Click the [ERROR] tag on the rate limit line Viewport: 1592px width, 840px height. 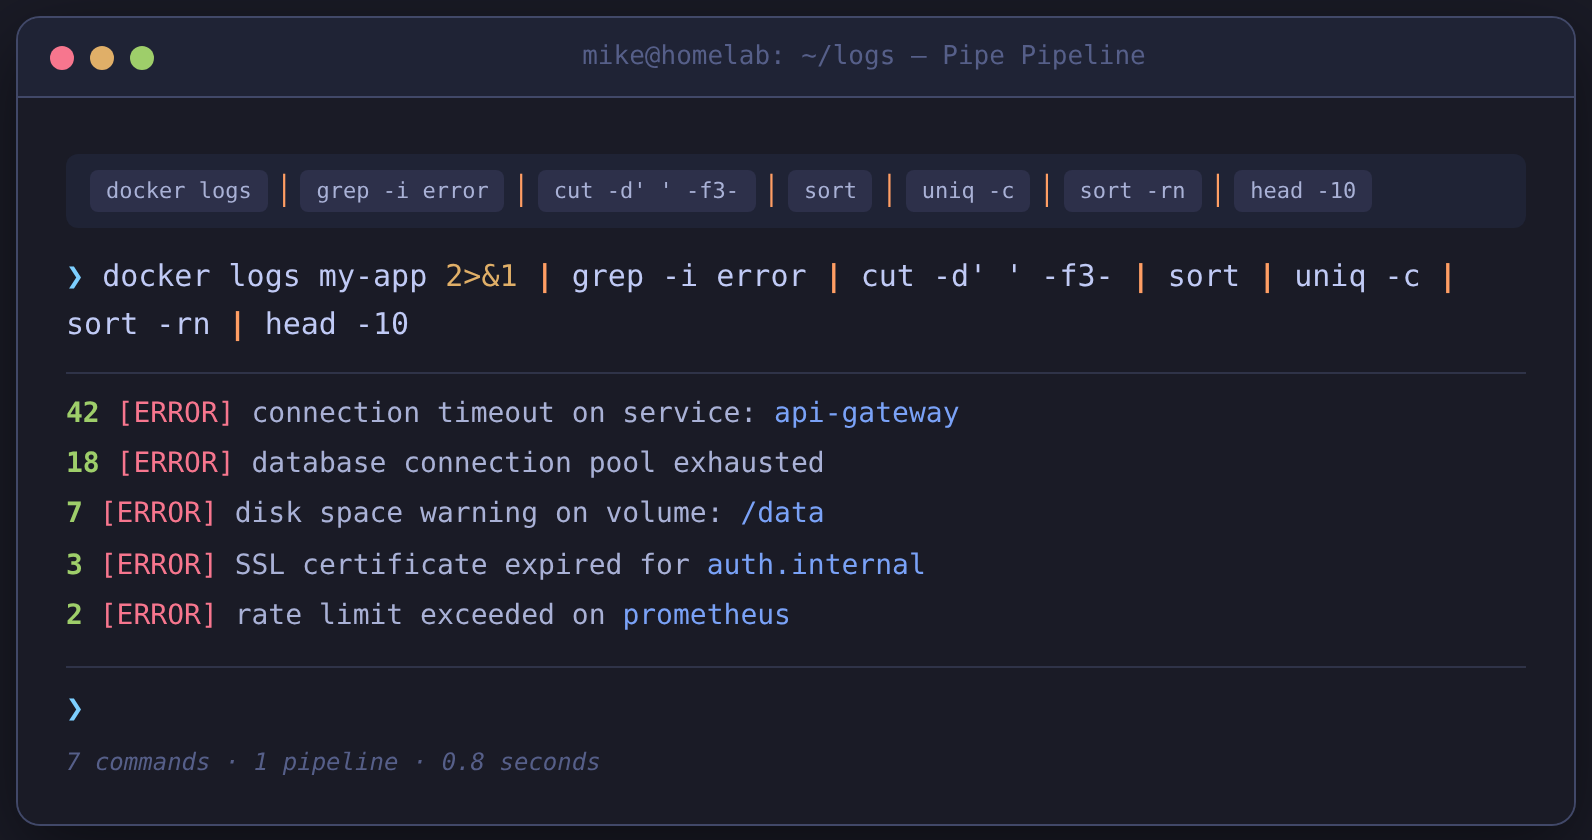pos(159,615)
